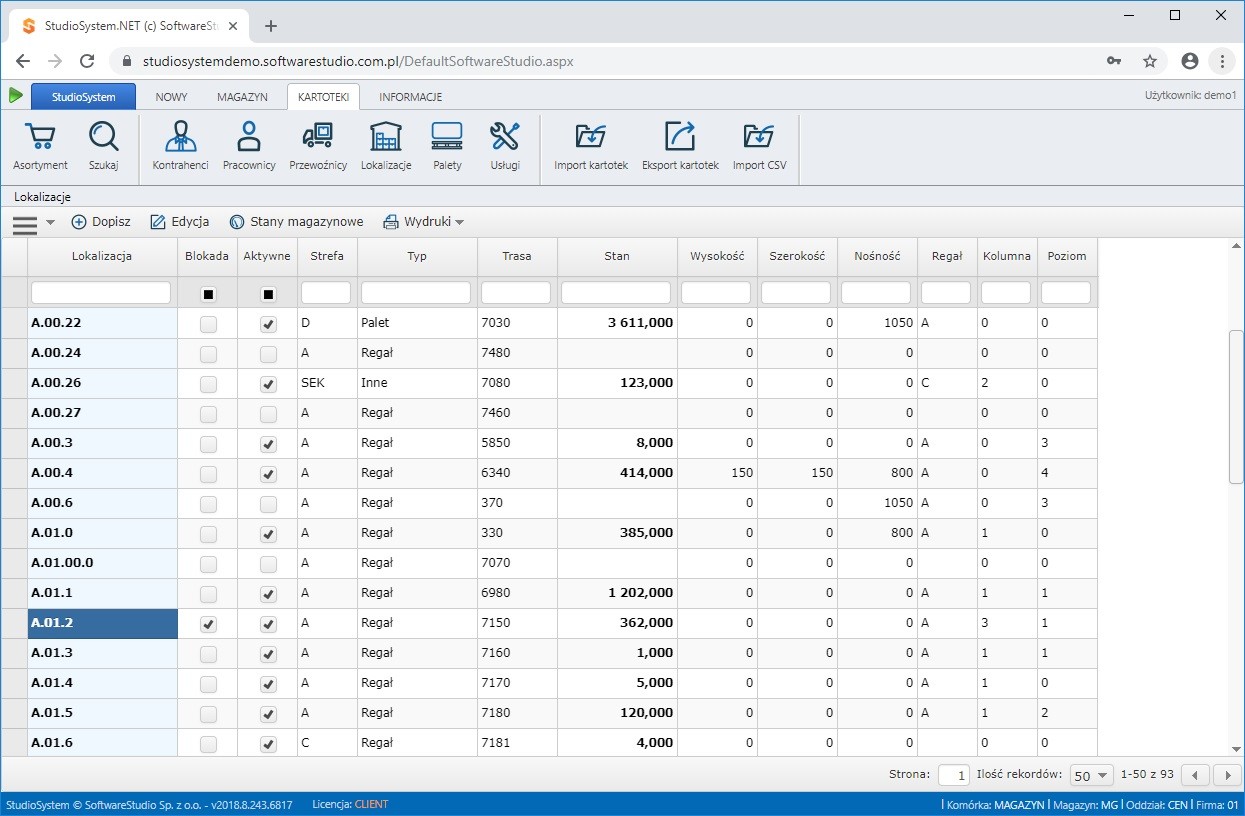The width and height of the screenshot is (1245, 816).
Task: Open the records-per-page dropdown showing 50
Action: (1091, 775)
